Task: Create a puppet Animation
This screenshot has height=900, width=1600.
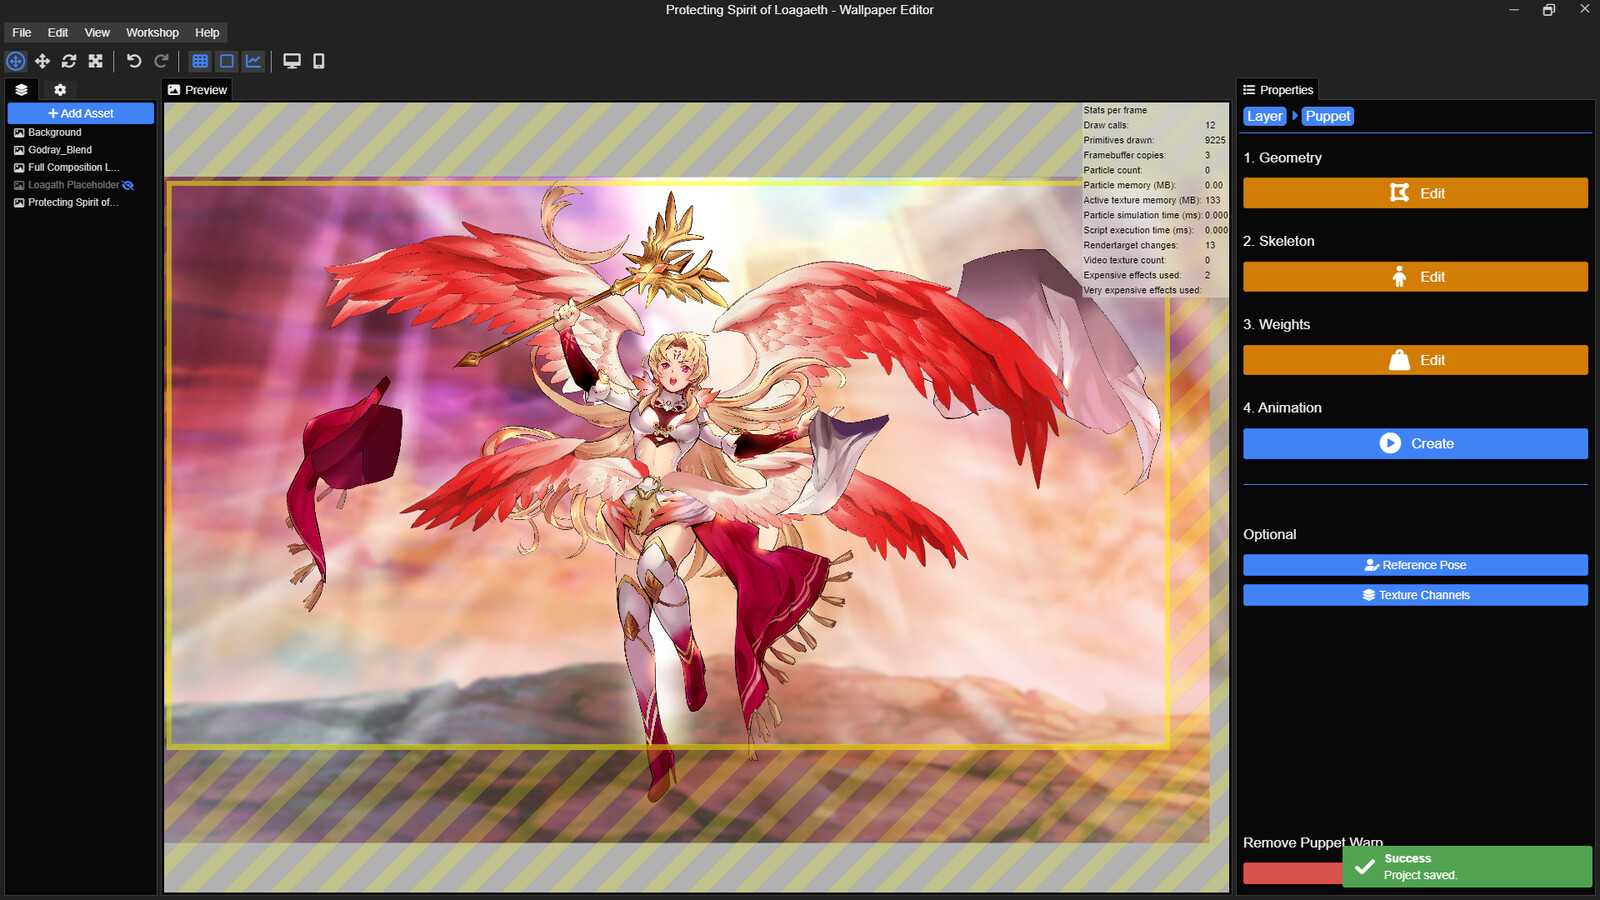Action: [1415, 444]
